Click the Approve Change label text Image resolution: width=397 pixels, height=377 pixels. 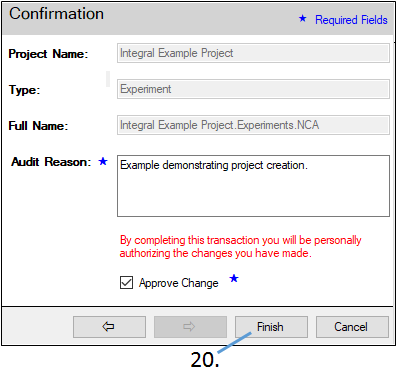pyautogui.click(x=179, y=283)
